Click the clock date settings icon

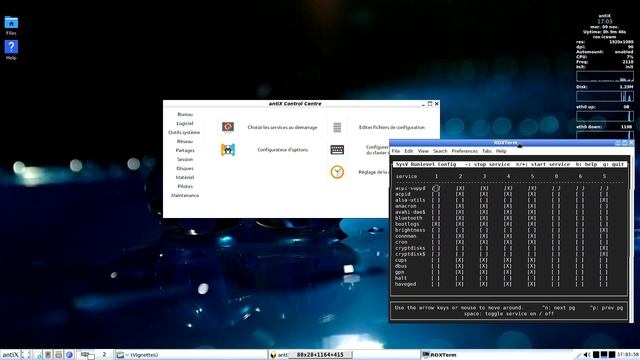click(x=337, y=172)
